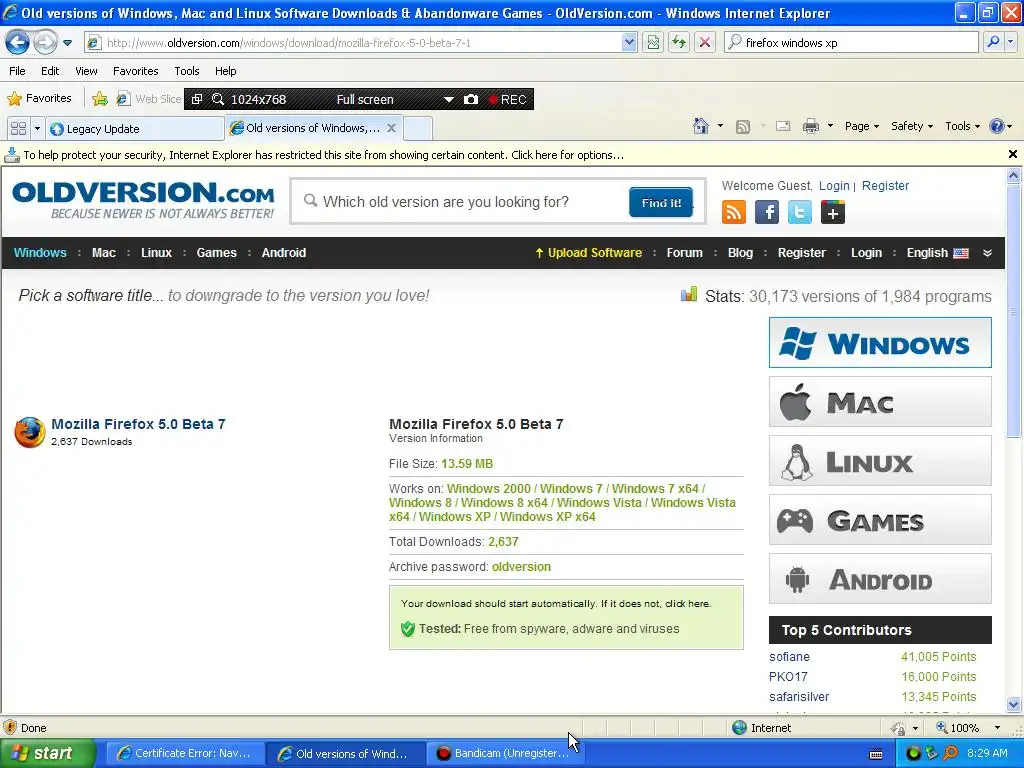The width and height of the screenshot is (1024, 768).
Task: Select Games in the navigation bar
Action: click(216, 253)
